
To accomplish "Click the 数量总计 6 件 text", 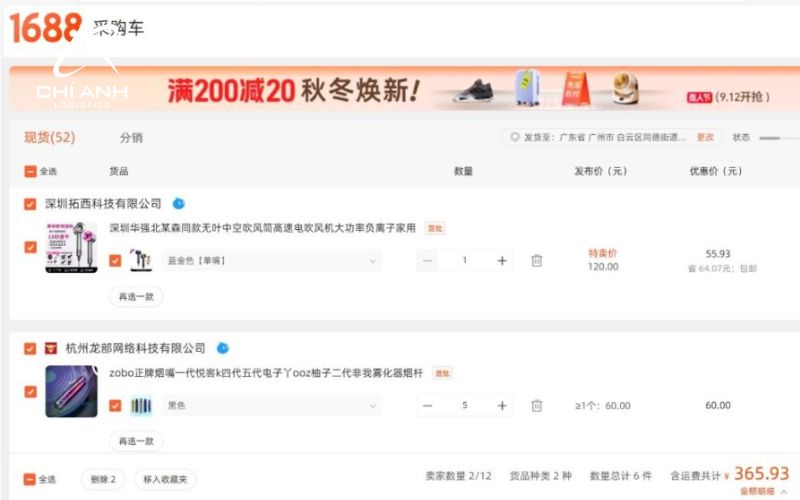I will [x=621, y=476].
